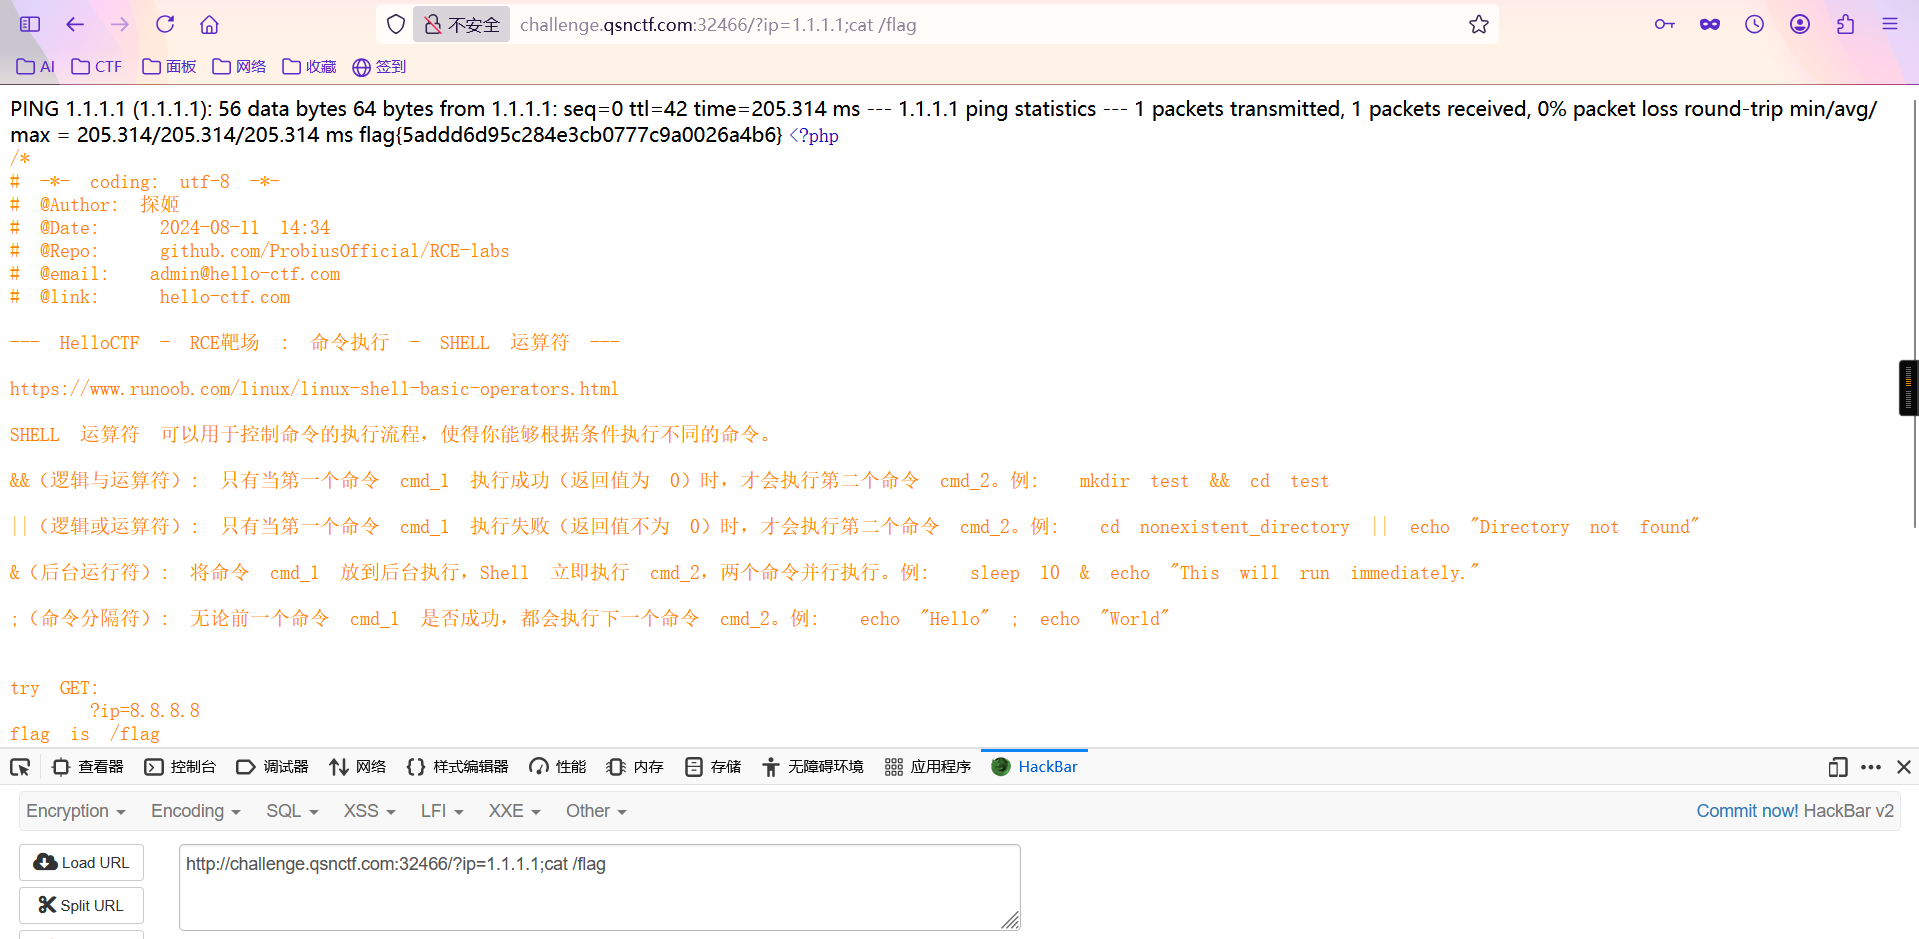Click the Split URL button
This screenshot has height=939, width=1919.
click(x=80, y=905)
